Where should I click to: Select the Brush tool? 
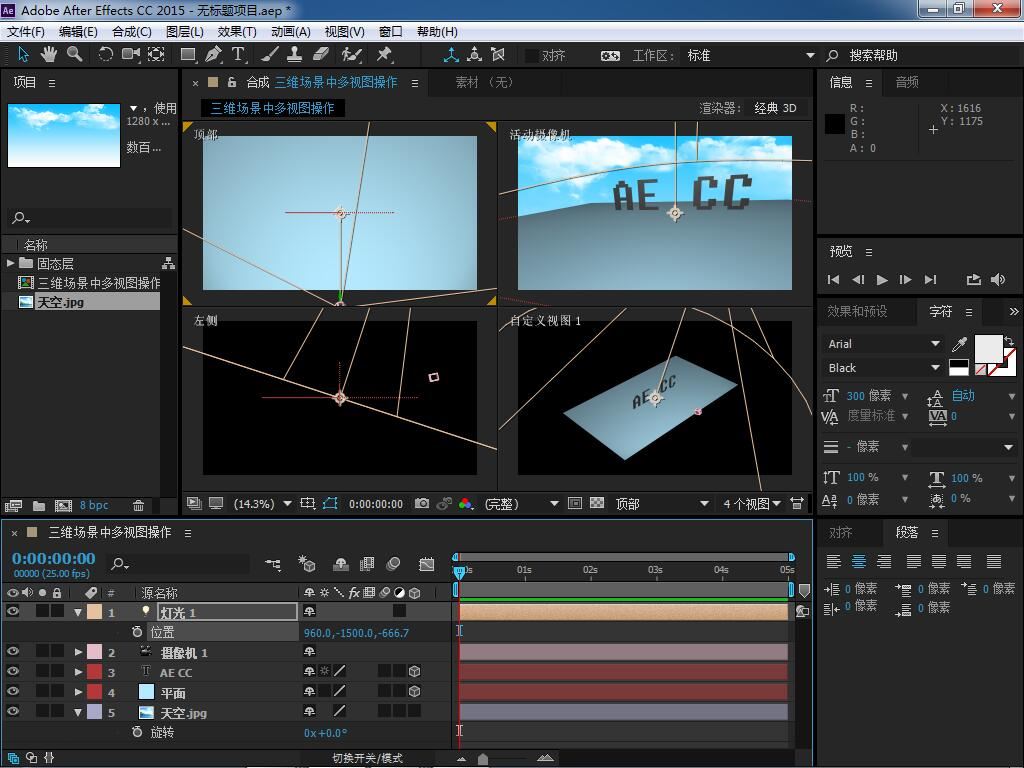click(270, 55)
